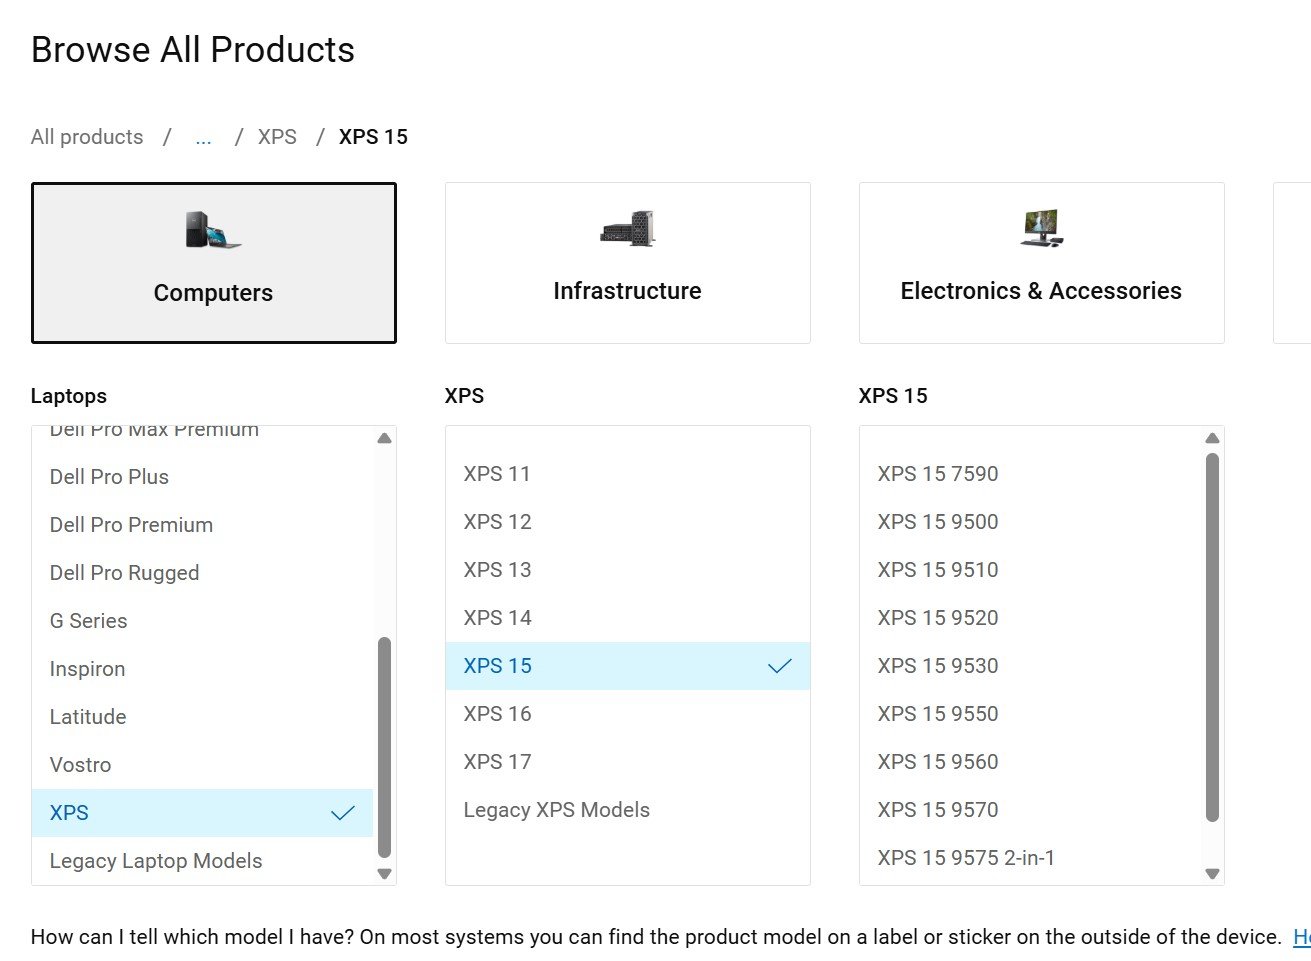
Task: Expand the collapsed breadcrumb ellipsis
Action: click(203, 137)
